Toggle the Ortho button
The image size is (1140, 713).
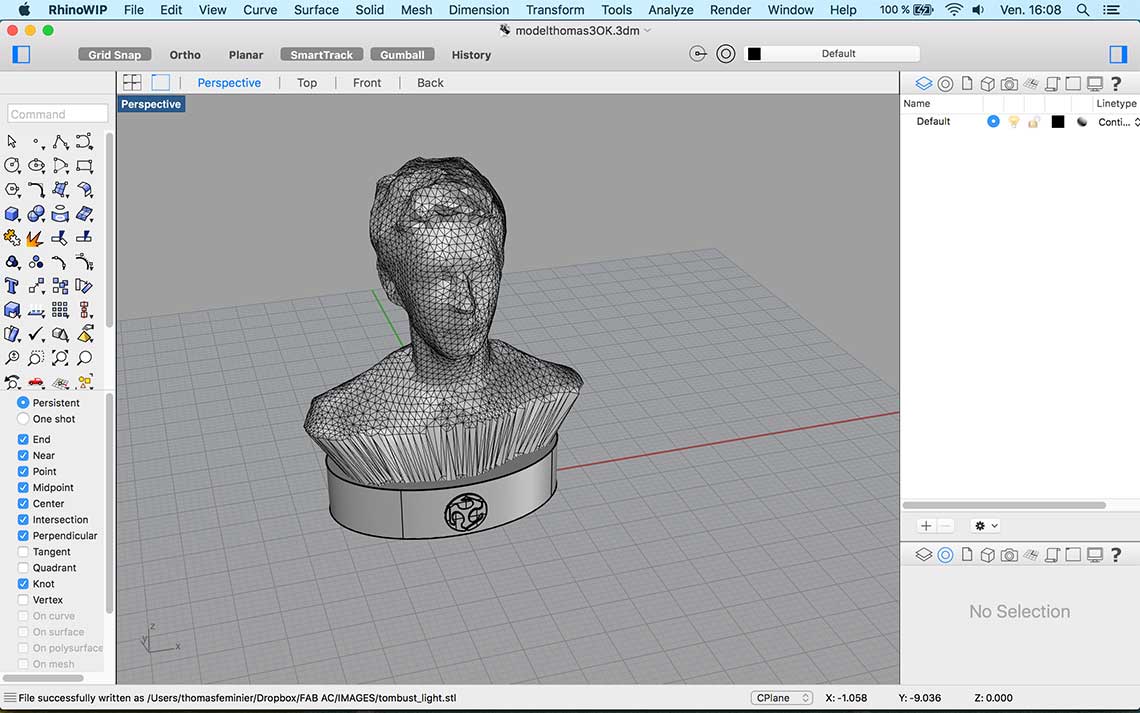tap(185, 55)
